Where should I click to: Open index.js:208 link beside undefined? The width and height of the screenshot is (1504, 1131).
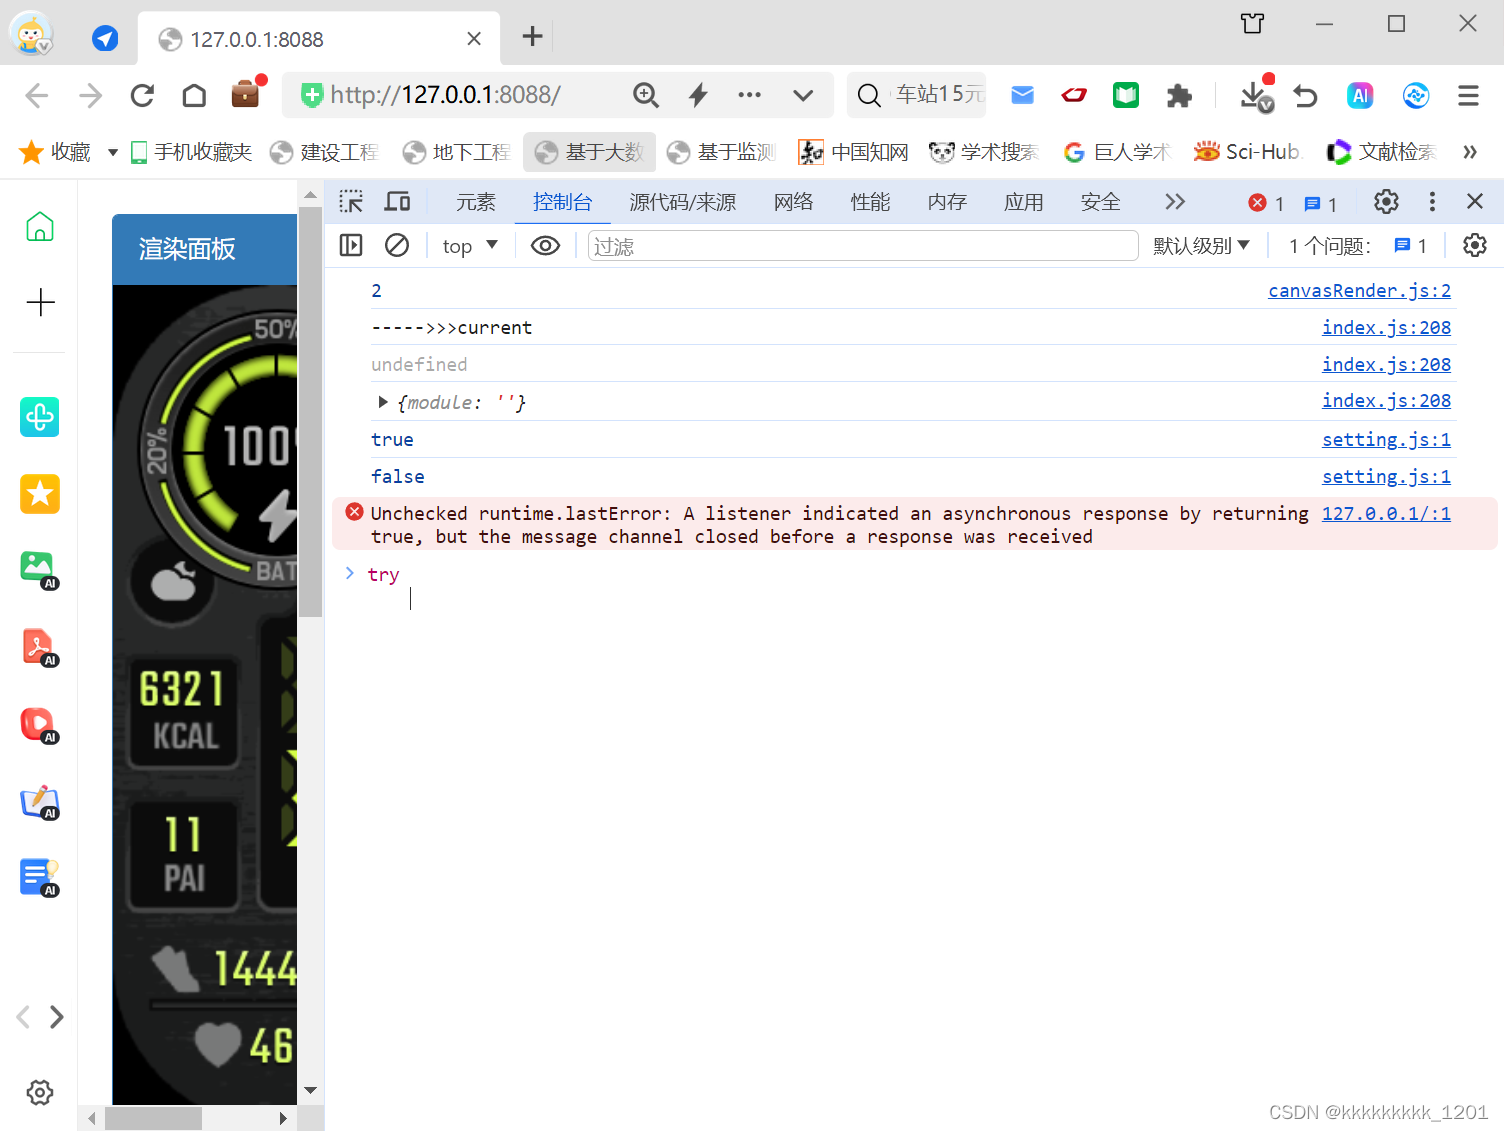click(x=1386, y=365)
